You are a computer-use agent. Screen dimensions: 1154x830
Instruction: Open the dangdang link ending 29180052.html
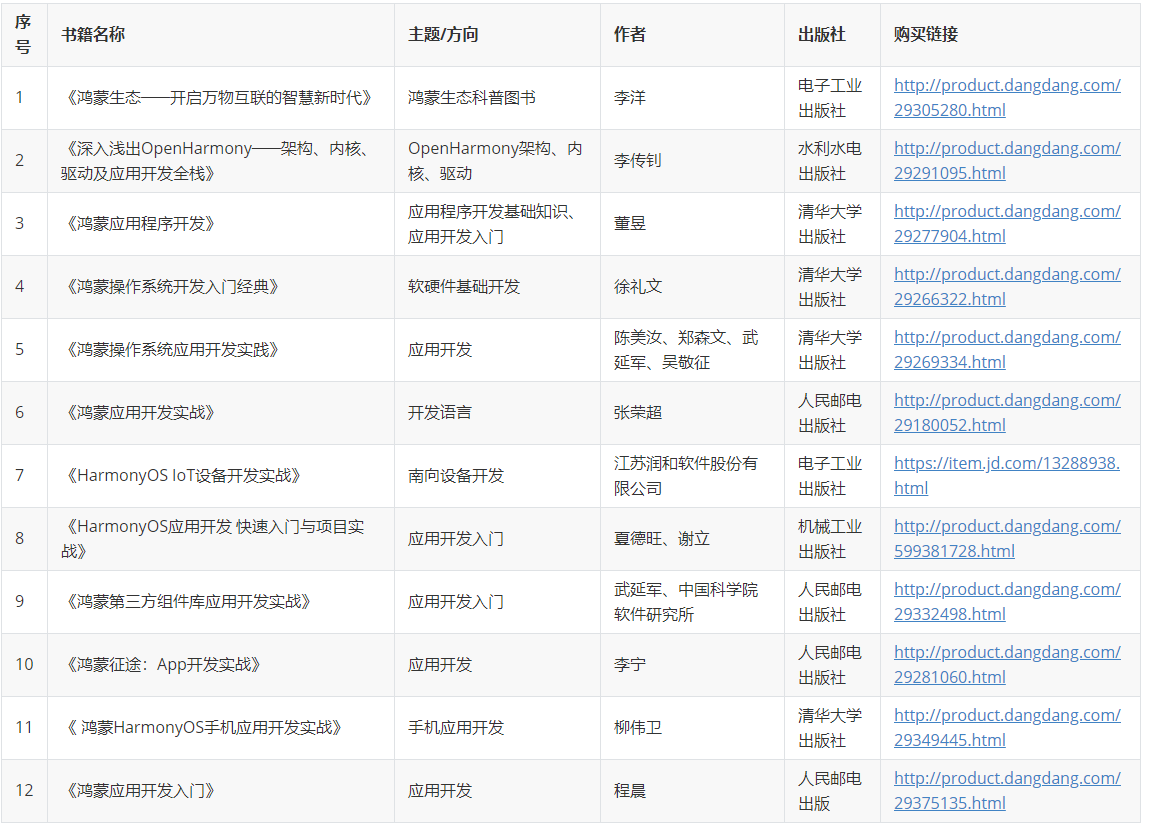1007,413
